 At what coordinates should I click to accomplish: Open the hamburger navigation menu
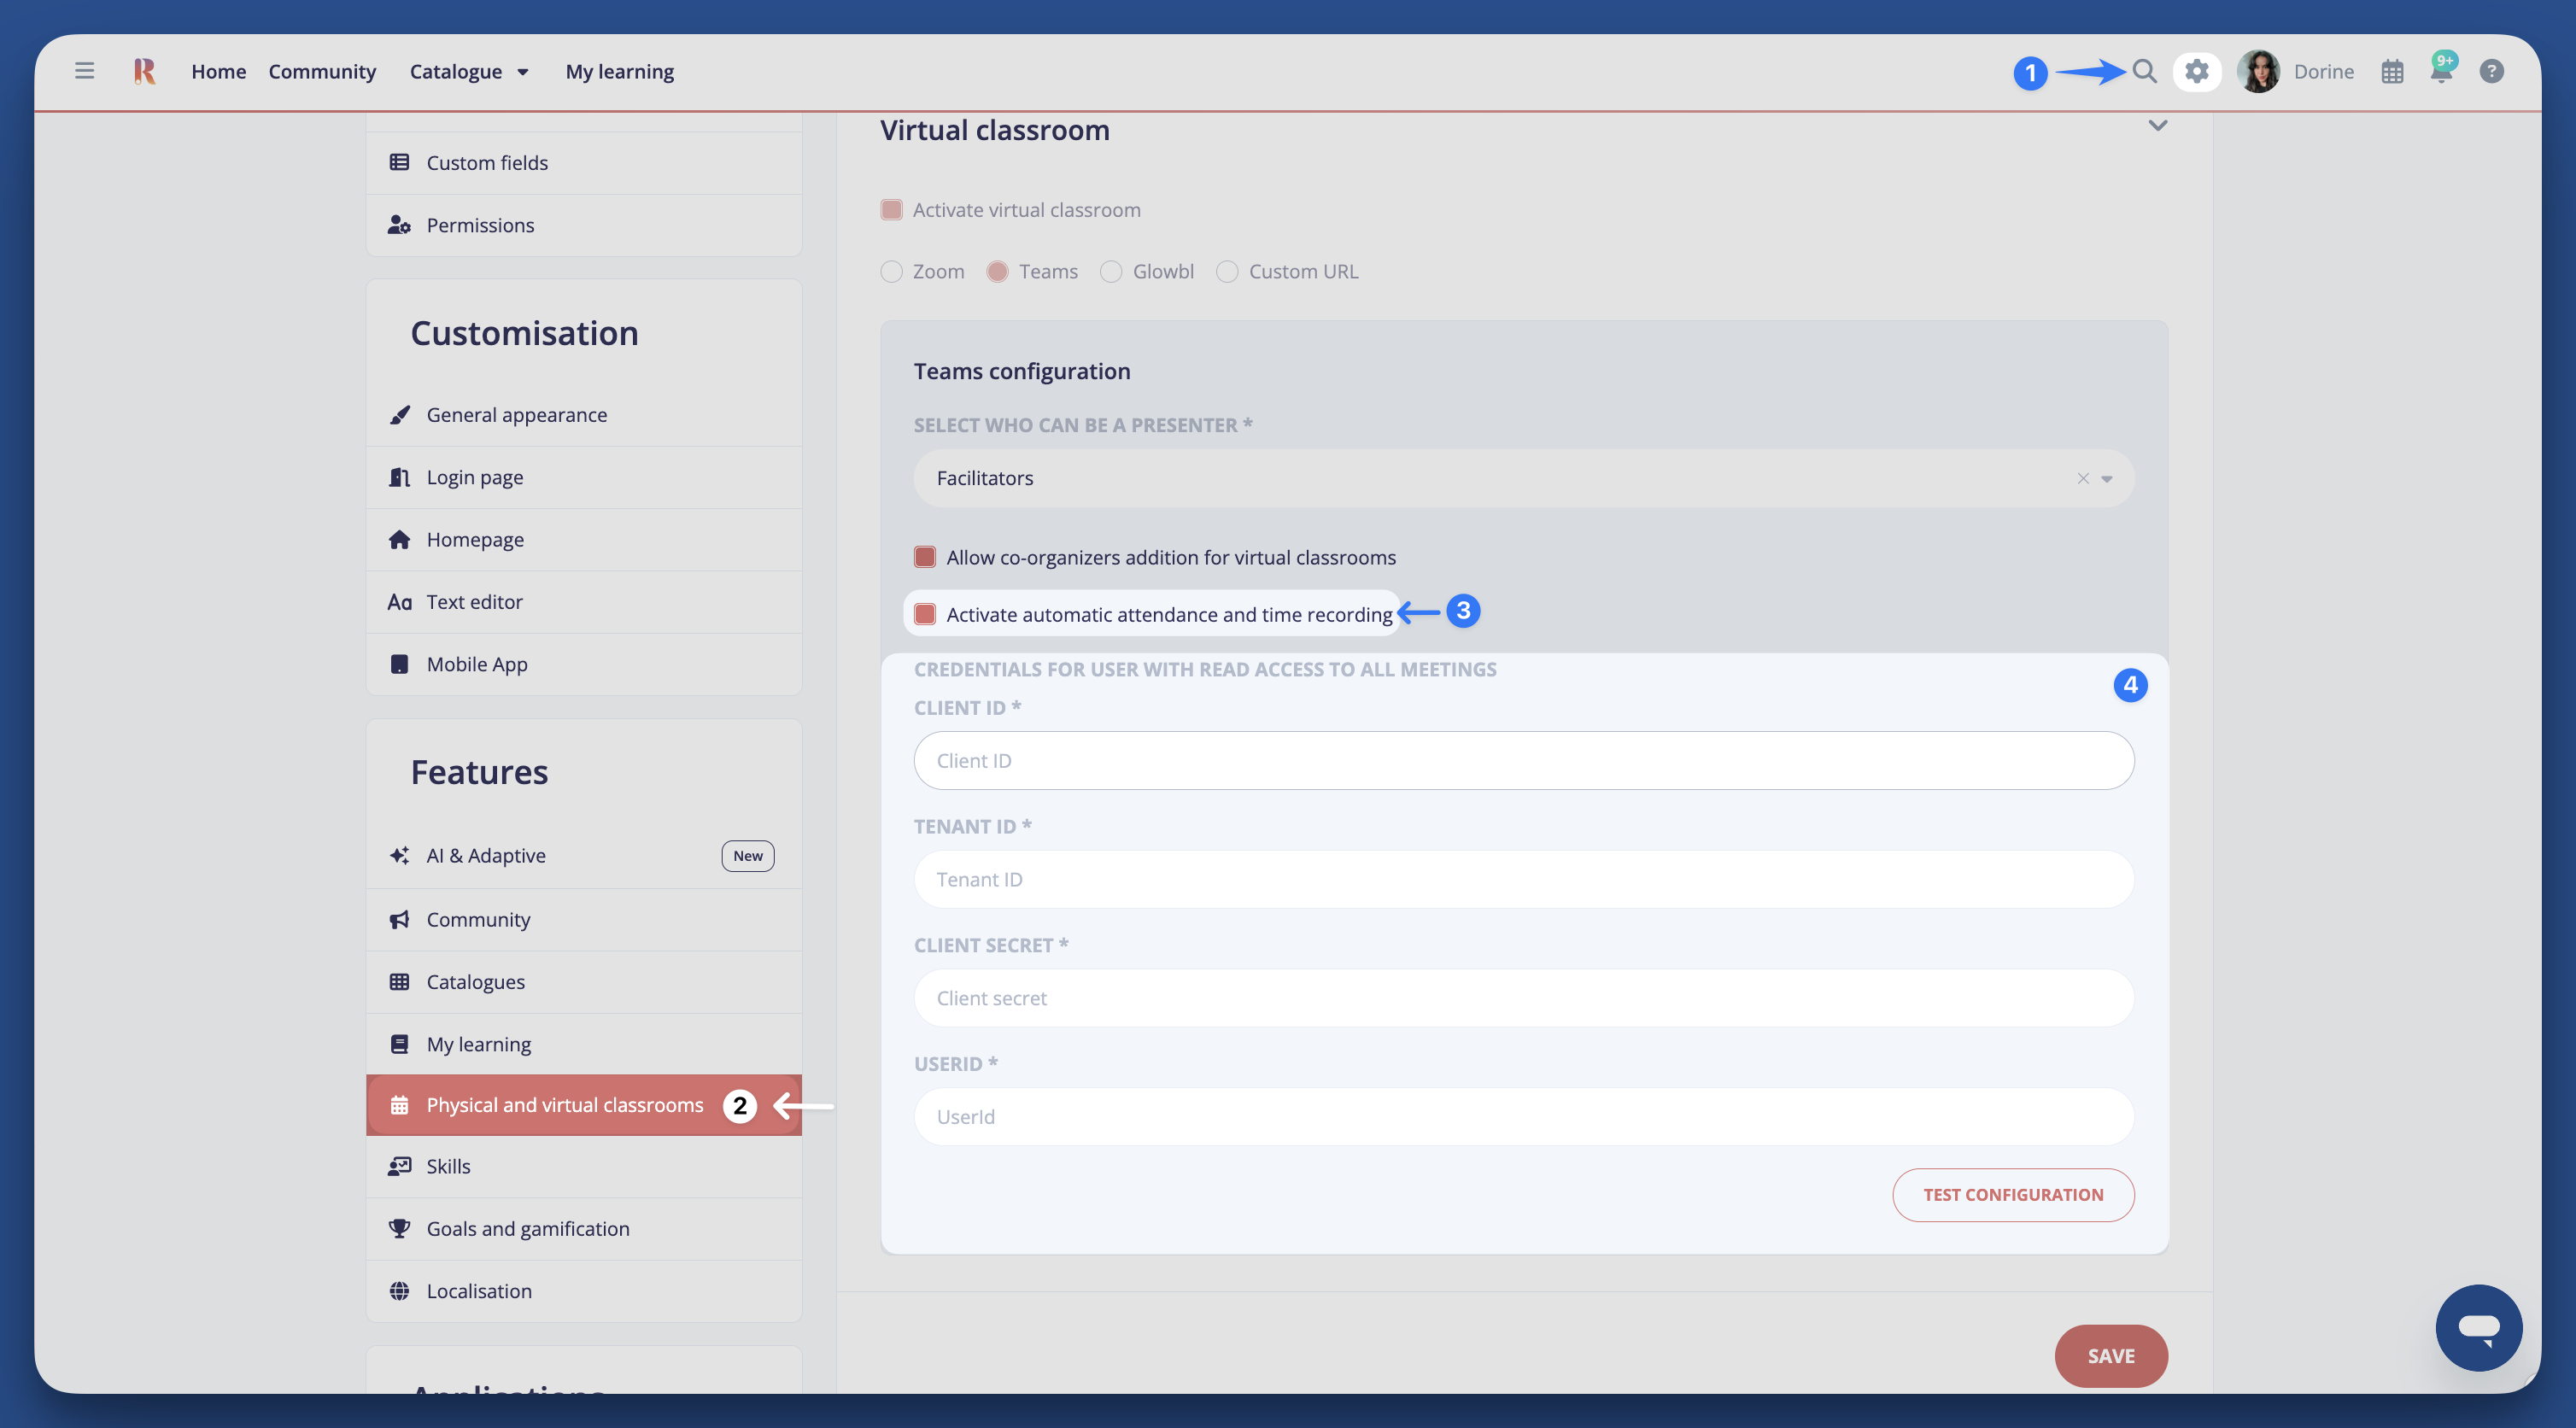[84, 70]
